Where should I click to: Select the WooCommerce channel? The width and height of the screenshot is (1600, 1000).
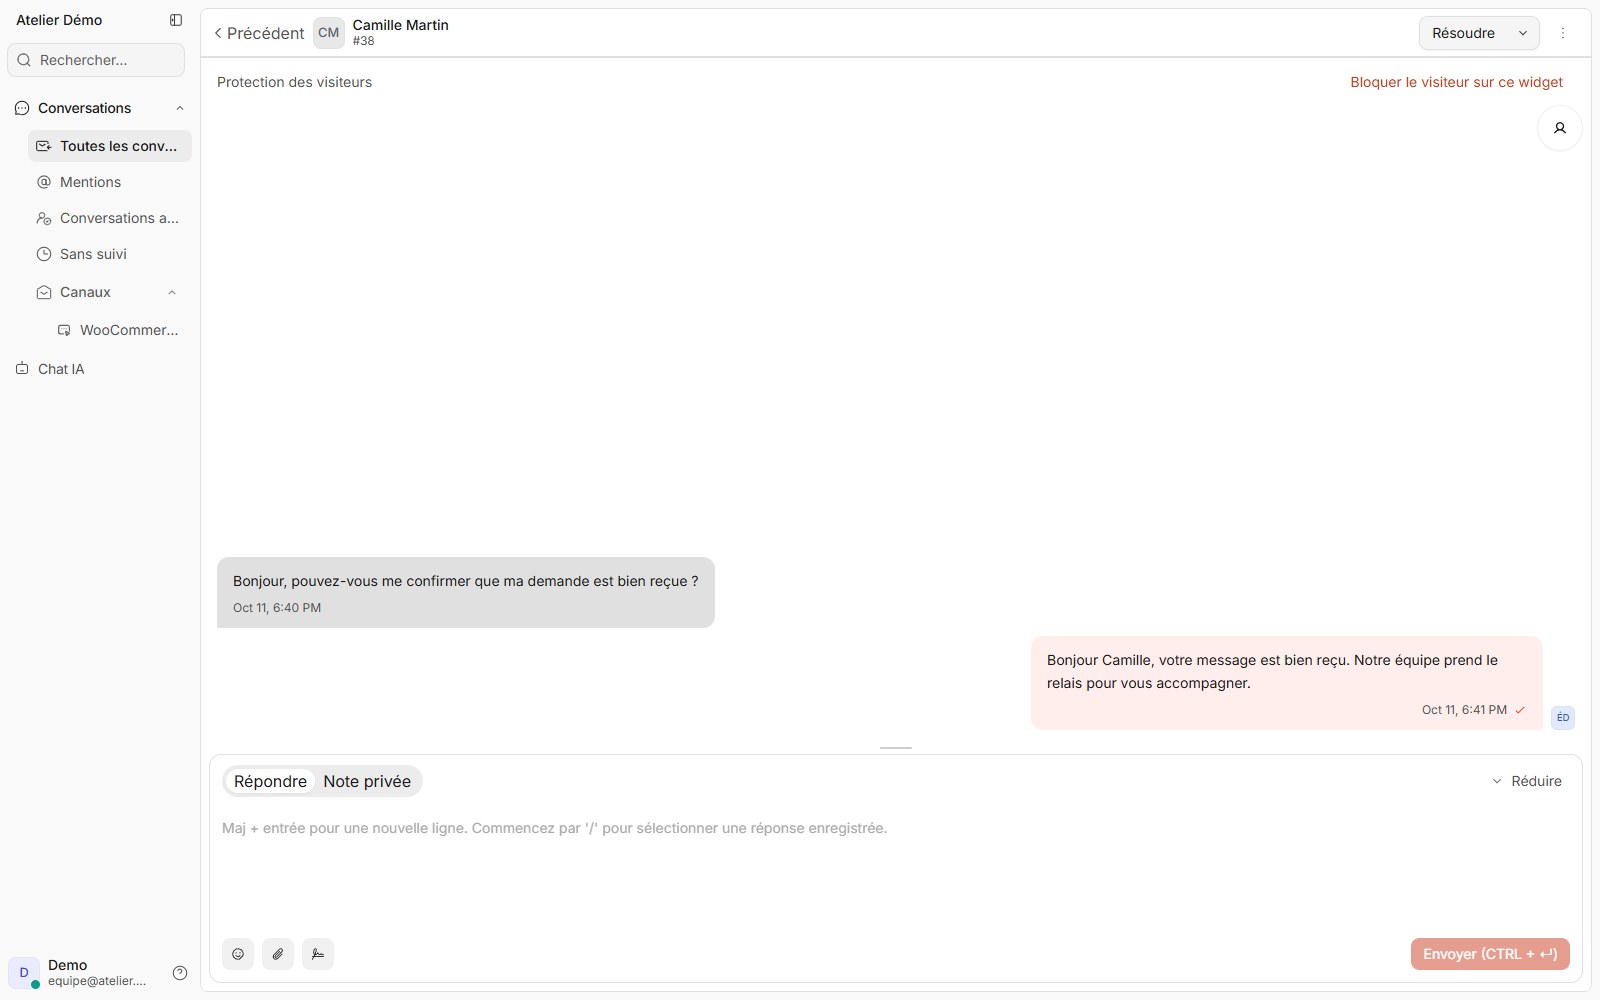click(x=120, y=330)
